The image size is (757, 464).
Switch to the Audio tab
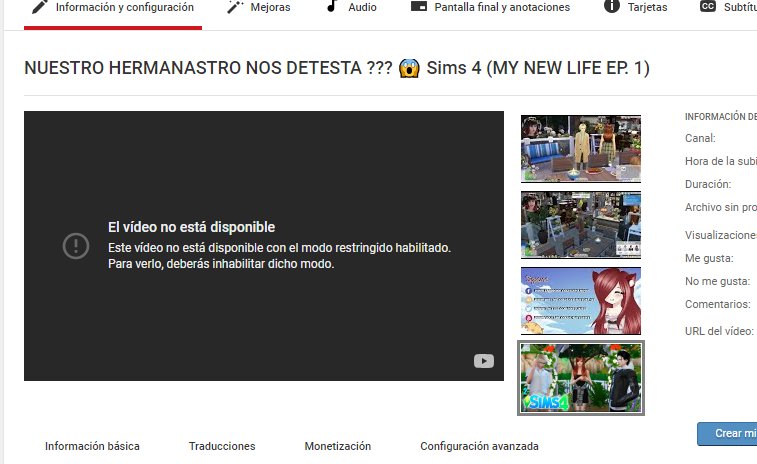(x=351, y=7)
